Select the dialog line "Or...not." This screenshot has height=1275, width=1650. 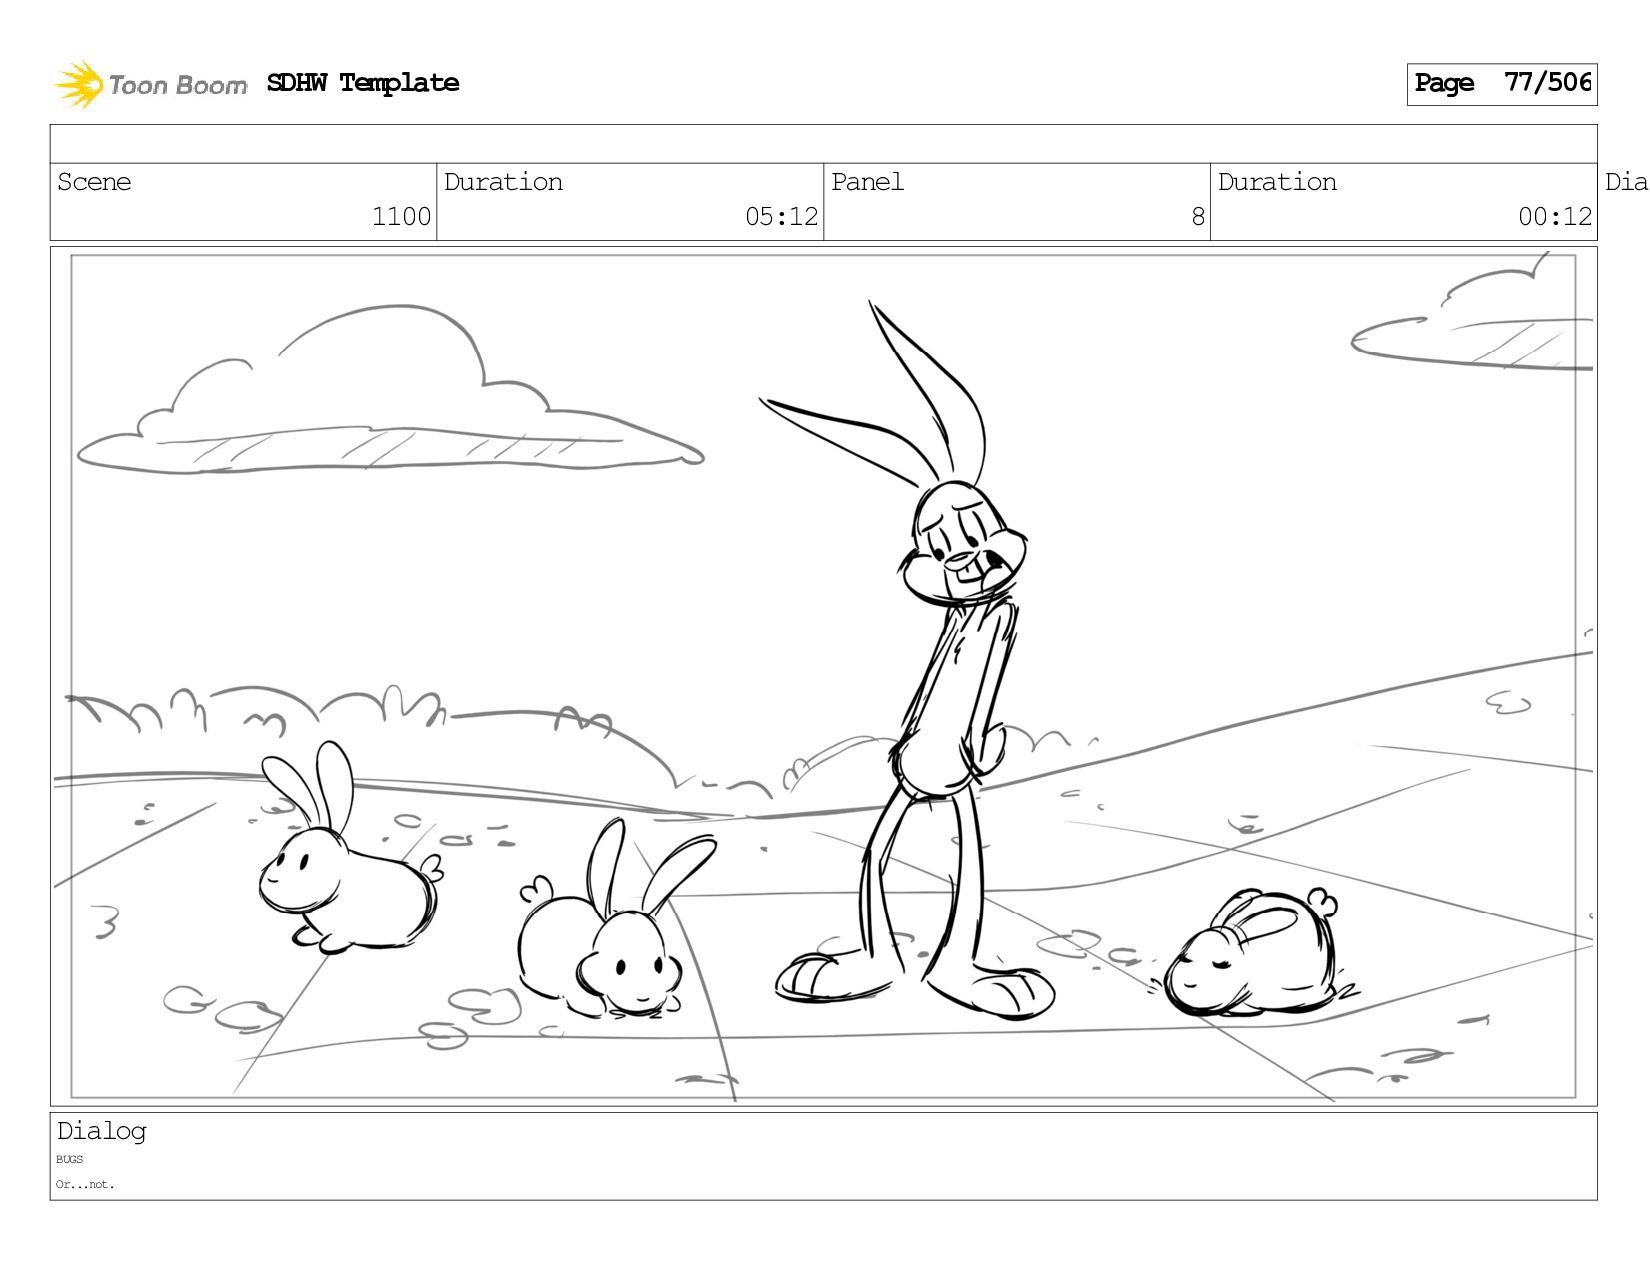pos(85,1185)
